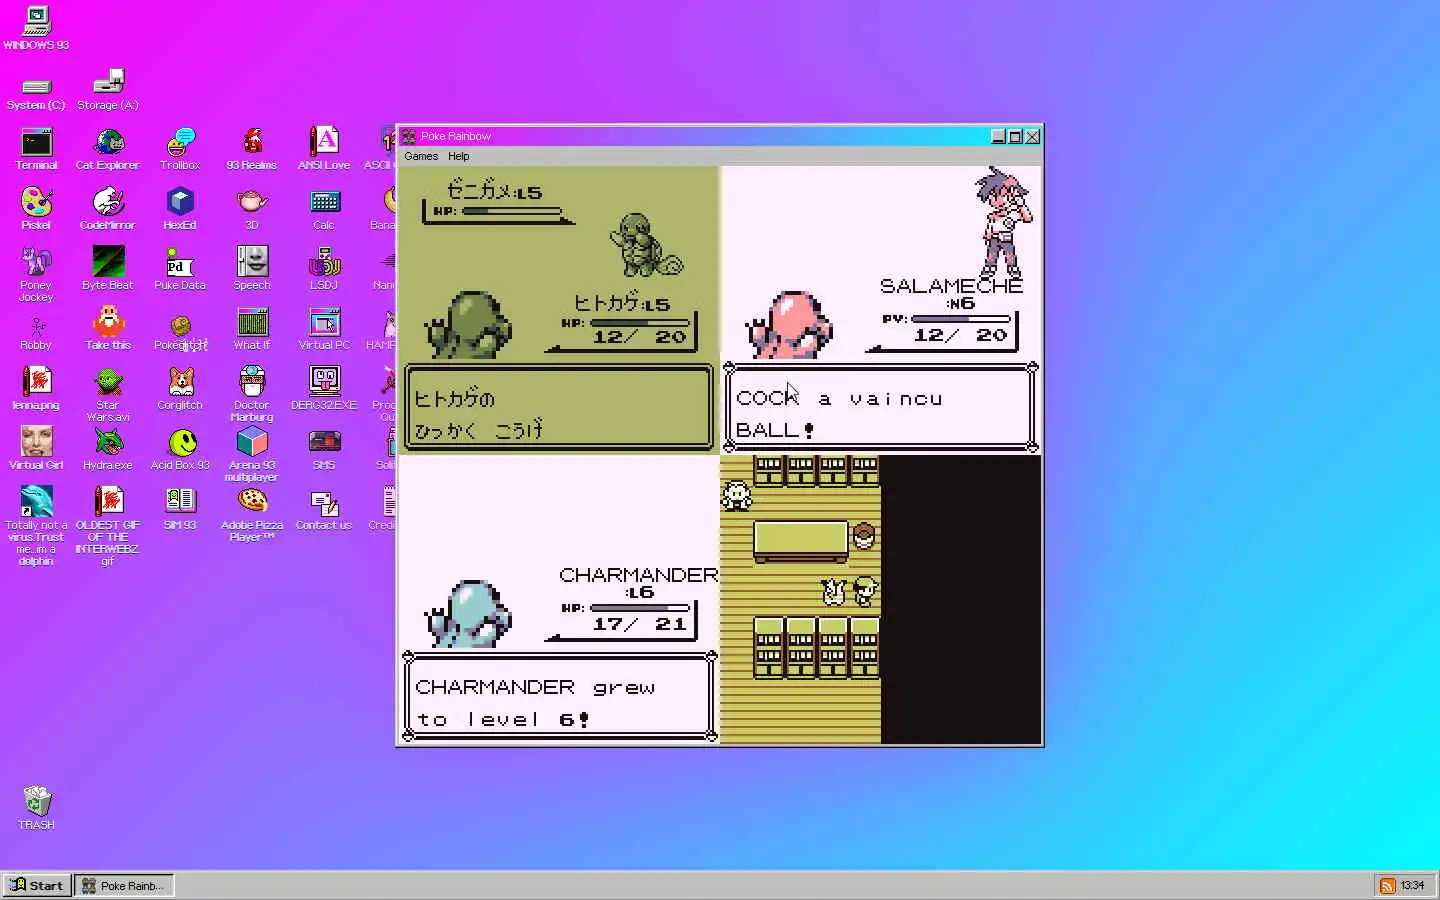Launch the Byte Beat icon
Image resolution: width=1440 pixels, height=900 pixels.
click(108, 269)
